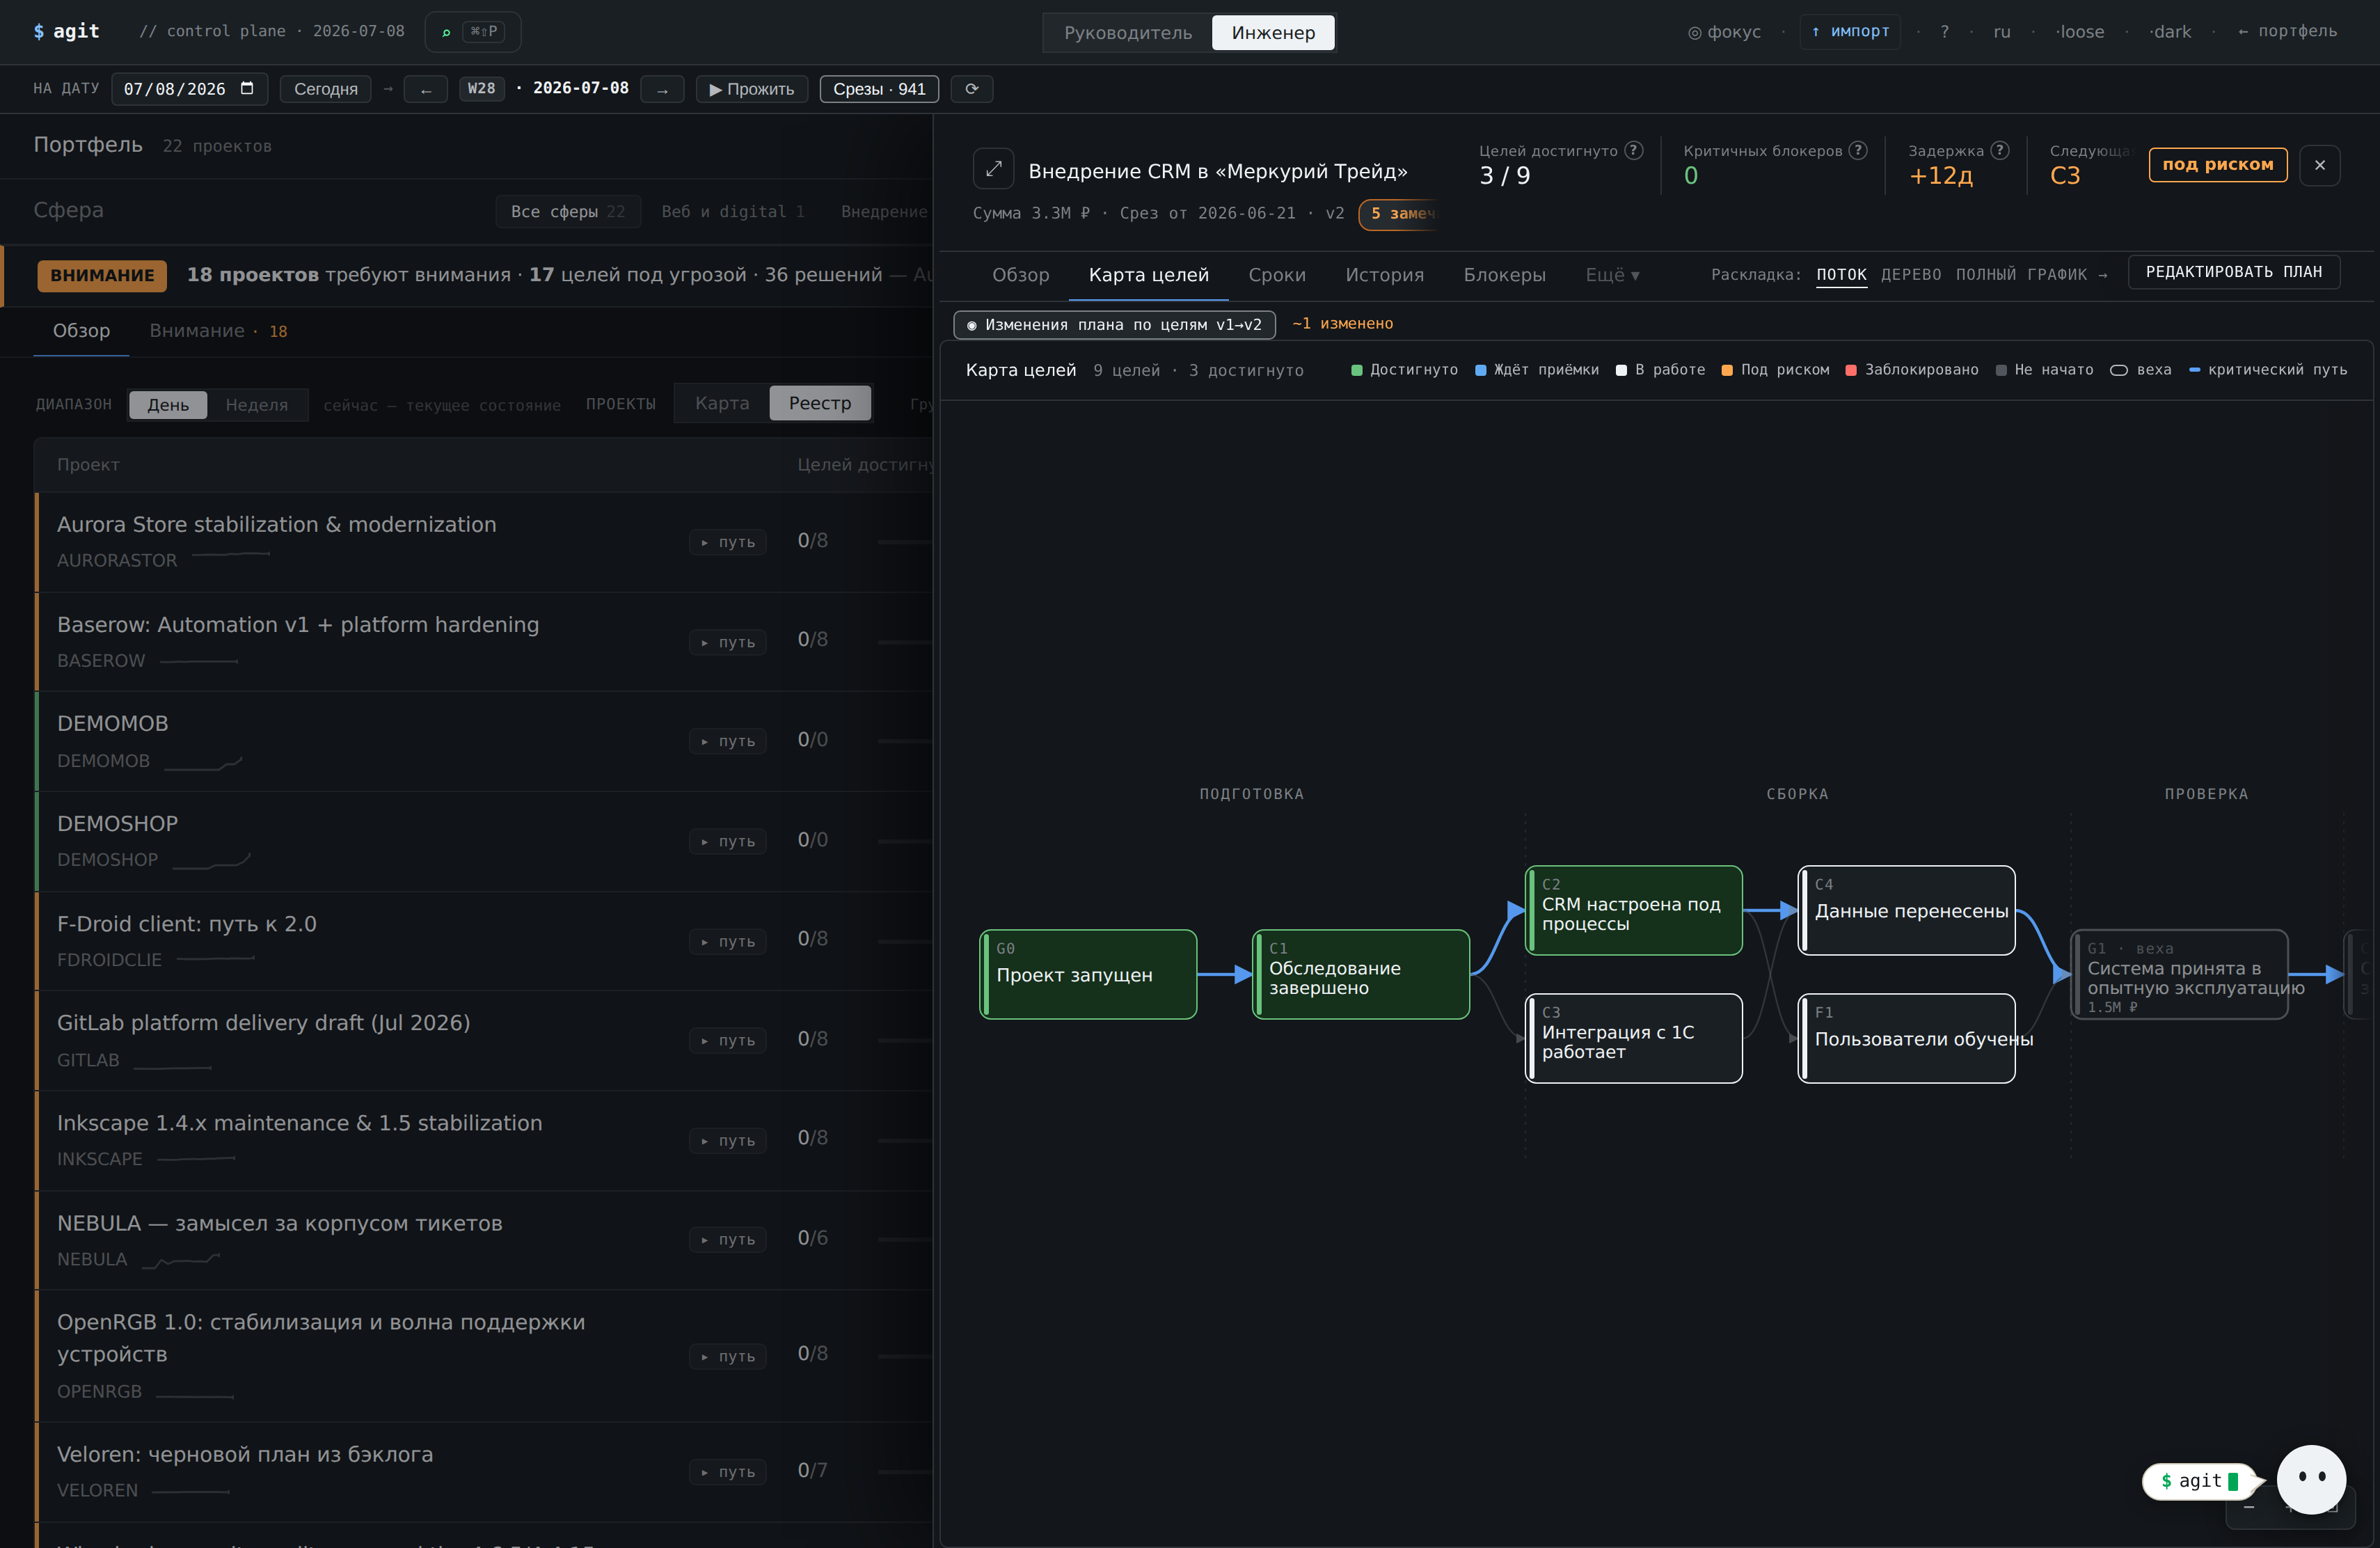The image size is (2380, 1548).
Task: Open the Ещё dropdown in project tabs
Action: pos(1612,275)
